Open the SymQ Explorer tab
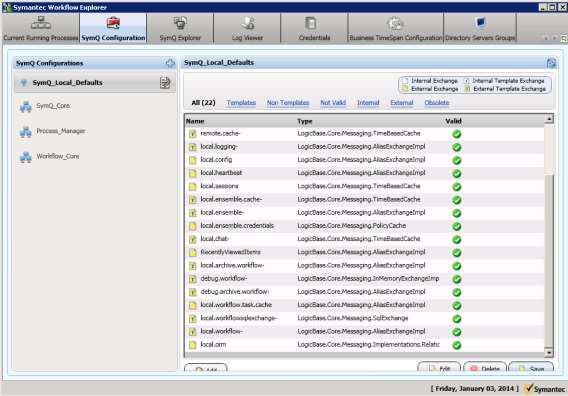Image resolution: width=568 pixels, height=396 pixels. click(x=180, y=29)
